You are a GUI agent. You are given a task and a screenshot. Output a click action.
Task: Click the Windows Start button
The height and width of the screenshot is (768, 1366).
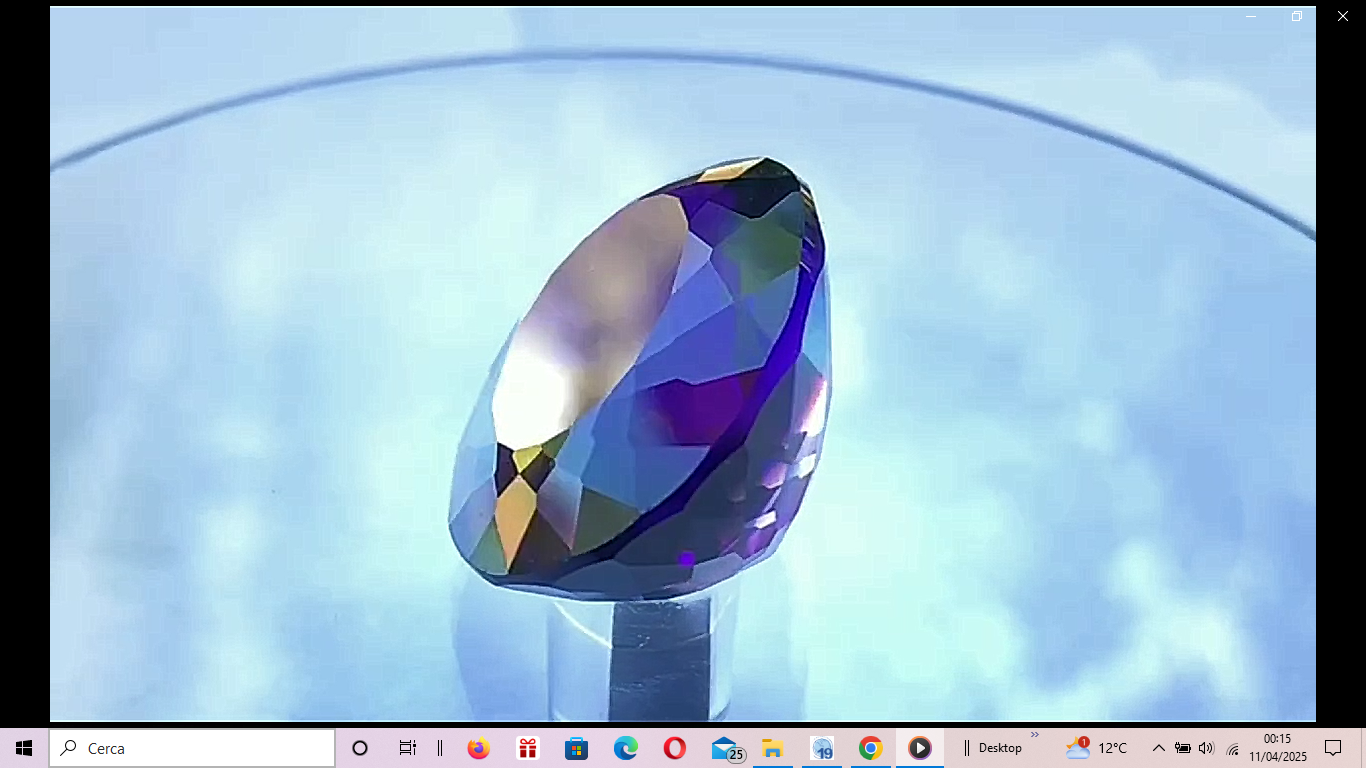[x=24, y=748]
